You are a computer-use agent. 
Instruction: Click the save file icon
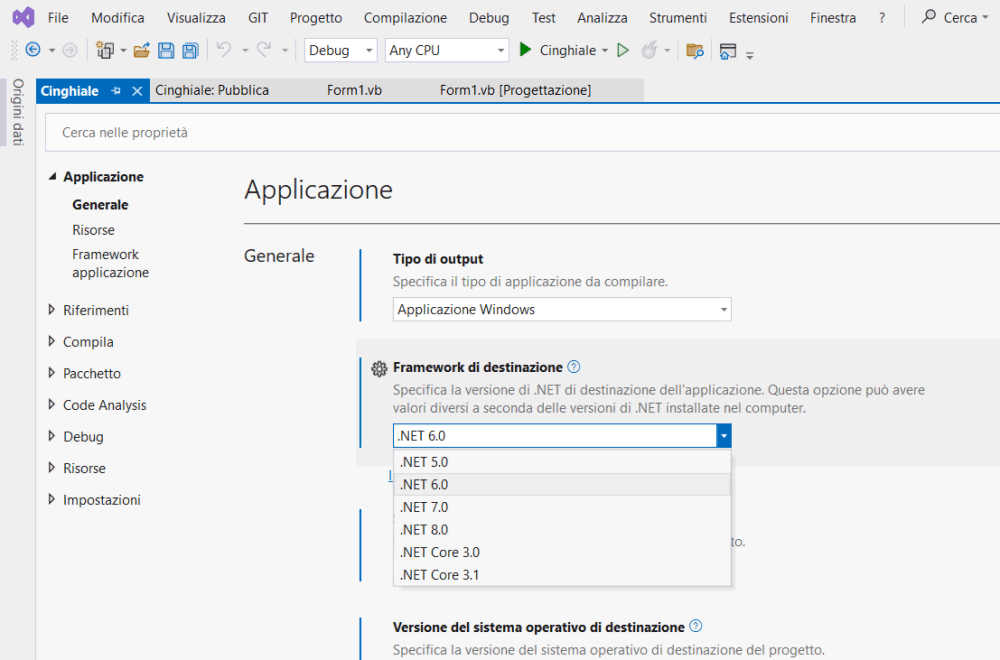coord(166,50)
